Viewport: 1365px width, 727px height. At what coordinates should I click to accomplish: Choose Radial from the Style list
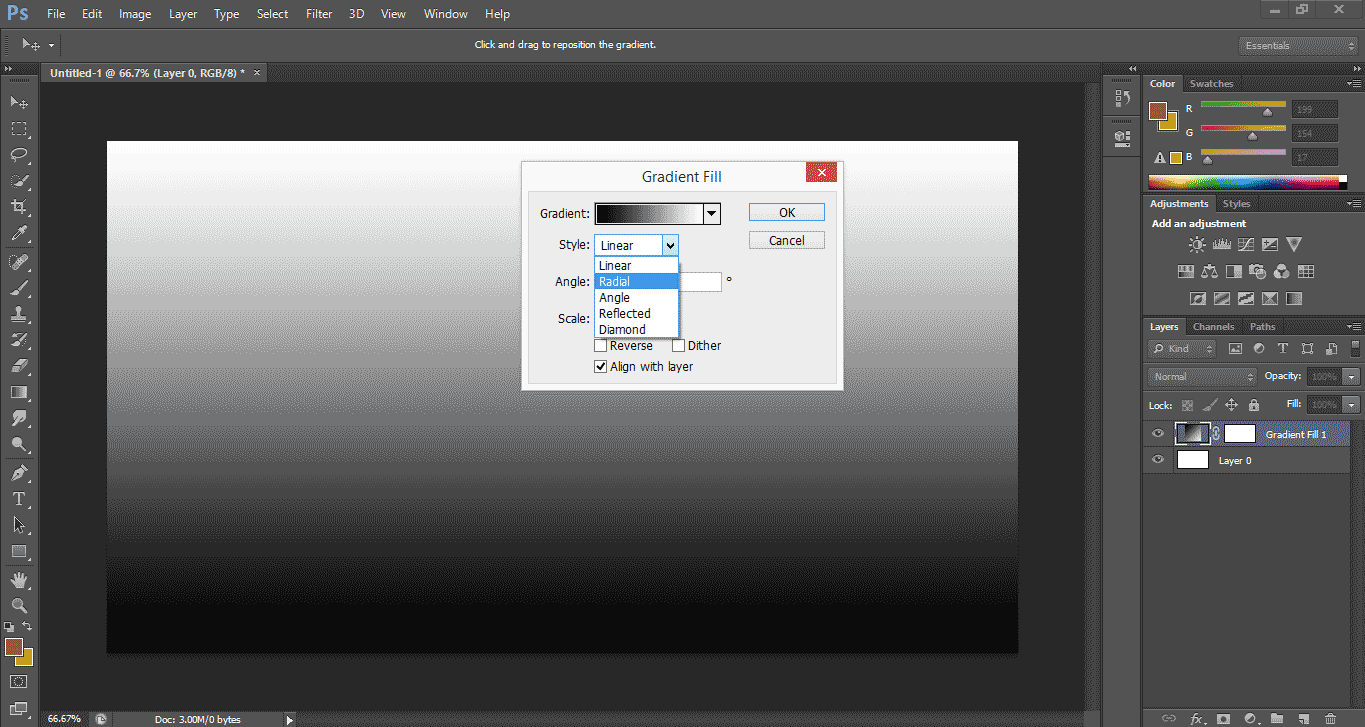click(x=637, y=282)
